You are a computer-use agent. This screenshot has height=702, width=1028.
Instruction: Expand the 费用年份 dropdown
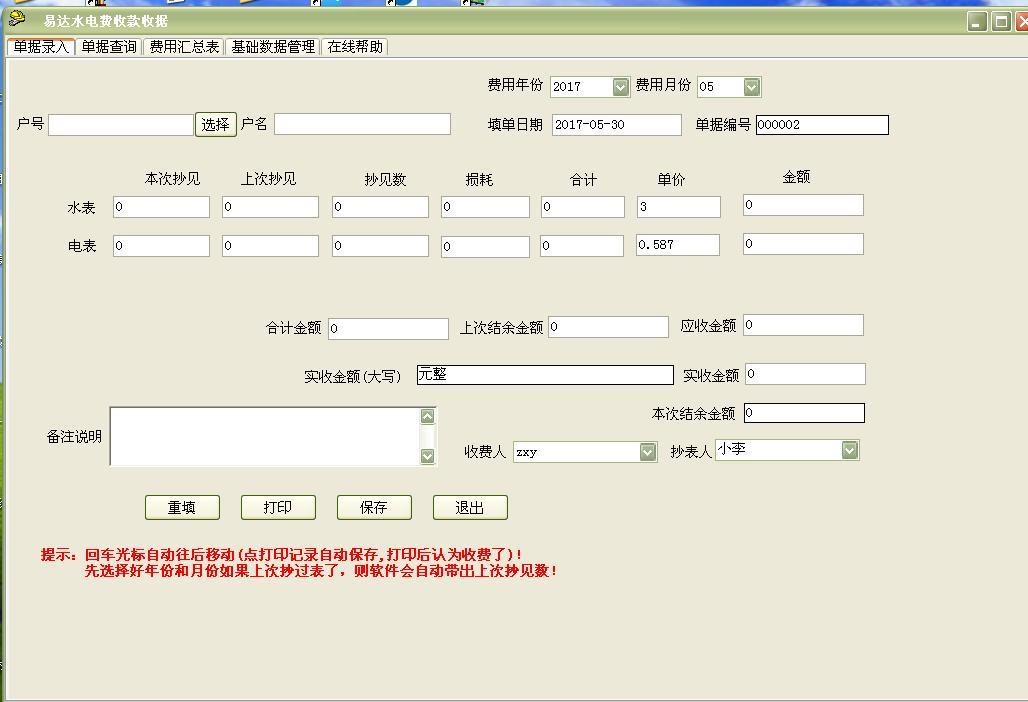[x=620, y=87]
